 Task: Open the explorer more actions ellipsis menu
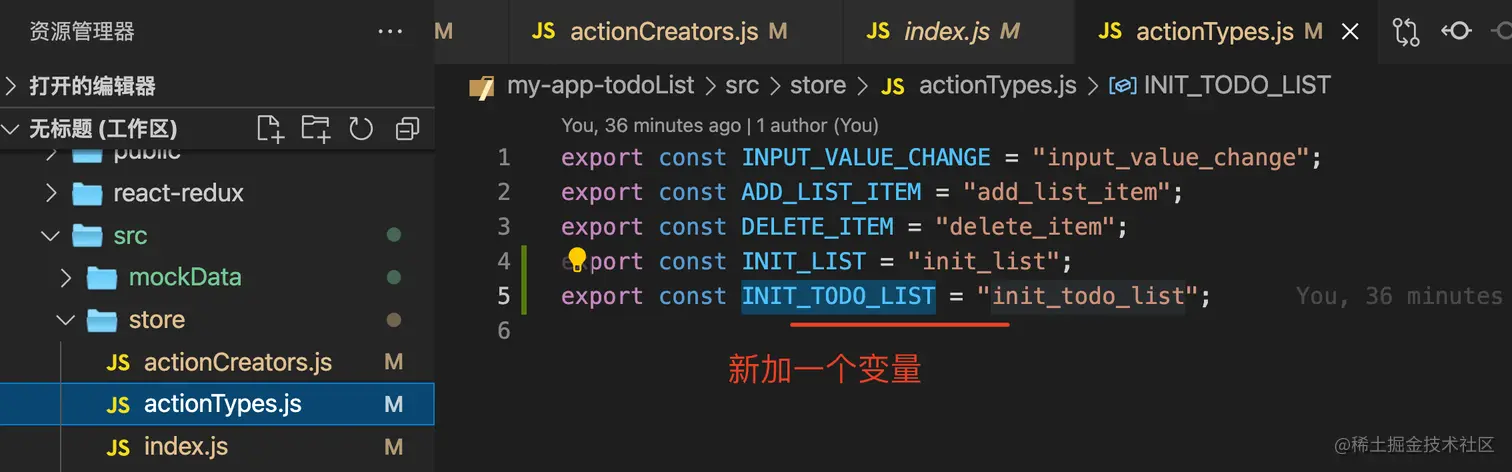(390, 32)
